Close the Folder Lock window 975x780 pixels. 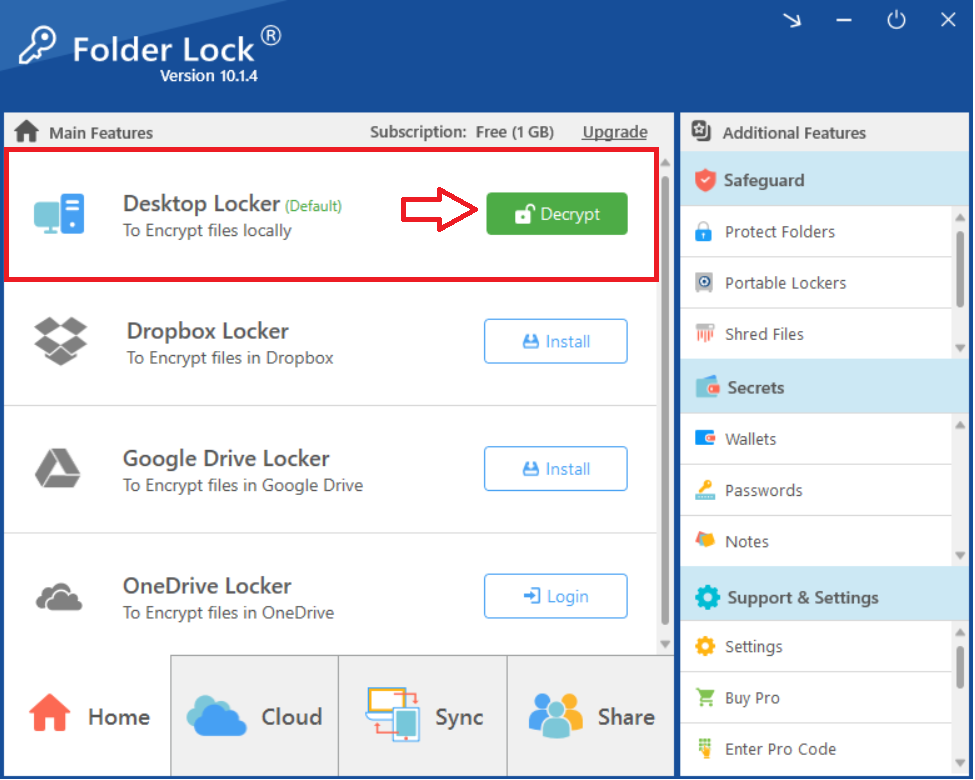click(x=948, y=20)
